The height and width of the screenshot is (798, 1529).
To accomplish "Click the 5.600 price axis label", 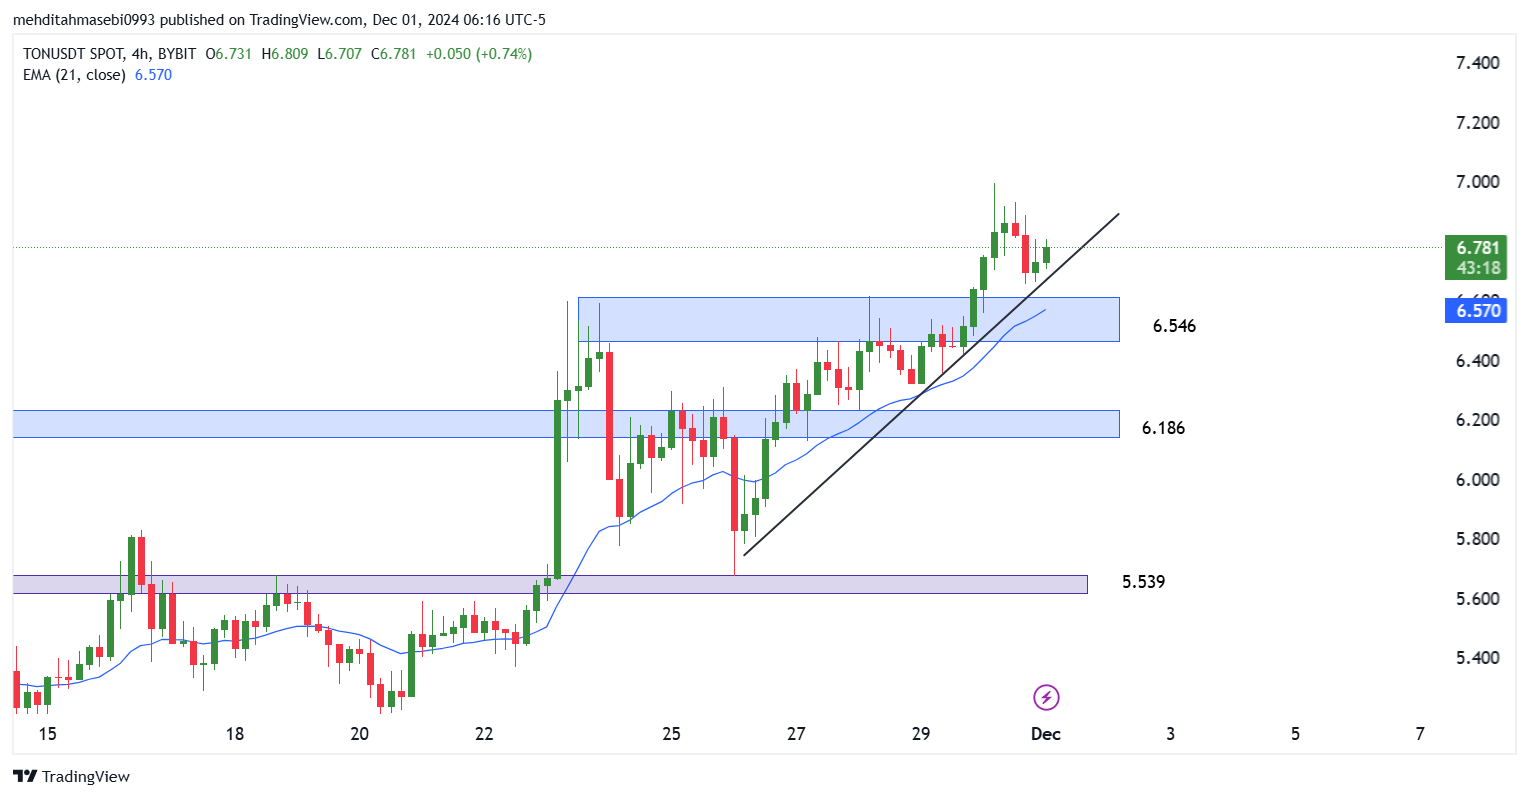I will (1477, 599).
